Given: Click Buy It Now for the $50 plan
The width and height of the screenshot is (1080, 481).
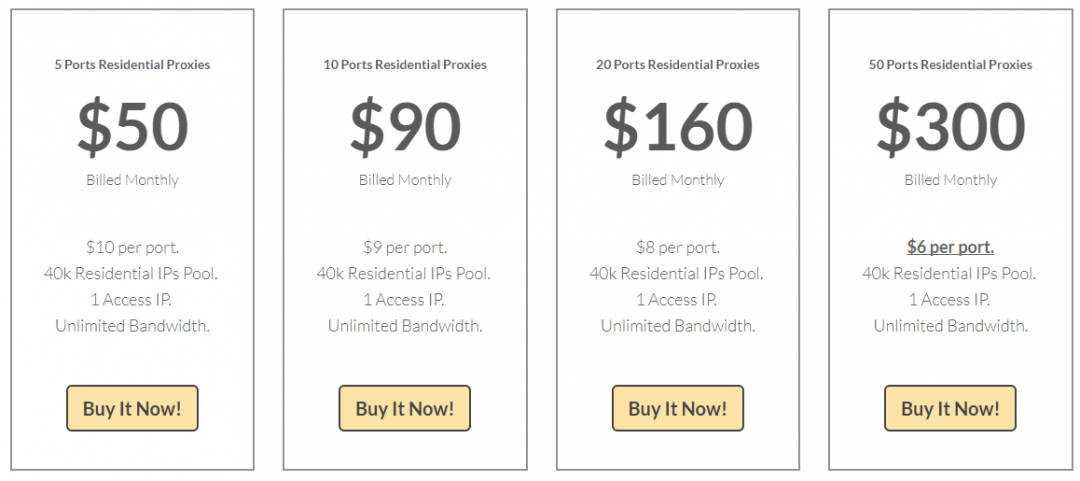Looking at the screenshot, I should [132, 408].
